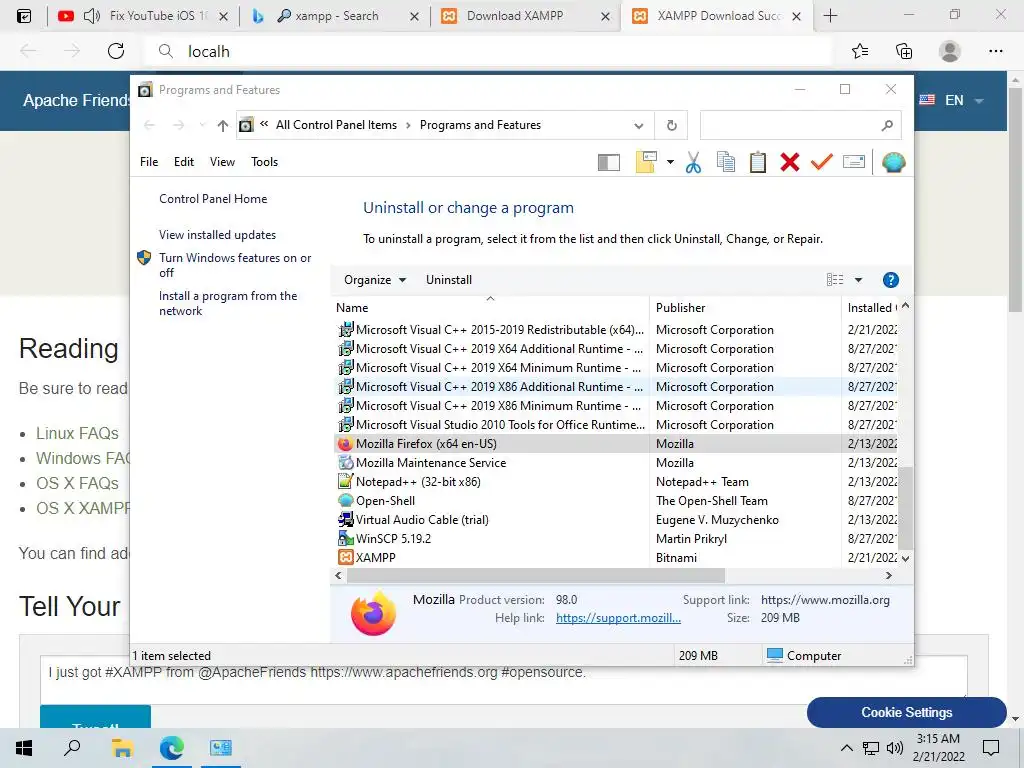This screenshot has height=768, width=1024.
Task: Click the vertical scrollbar thumb in program list
Action: (x=905, y=509)
